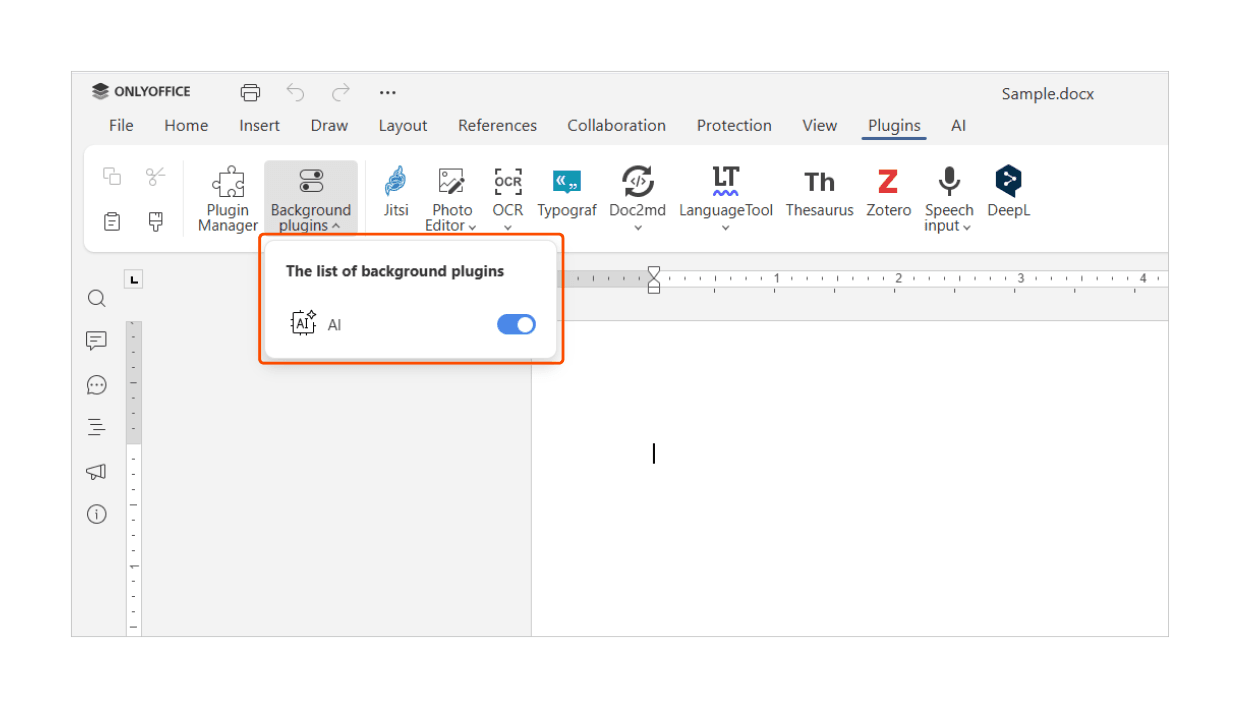Click the Print icon in title bar
The height and width of the screenshot is (708, 1240).
(x=250, y=93)
